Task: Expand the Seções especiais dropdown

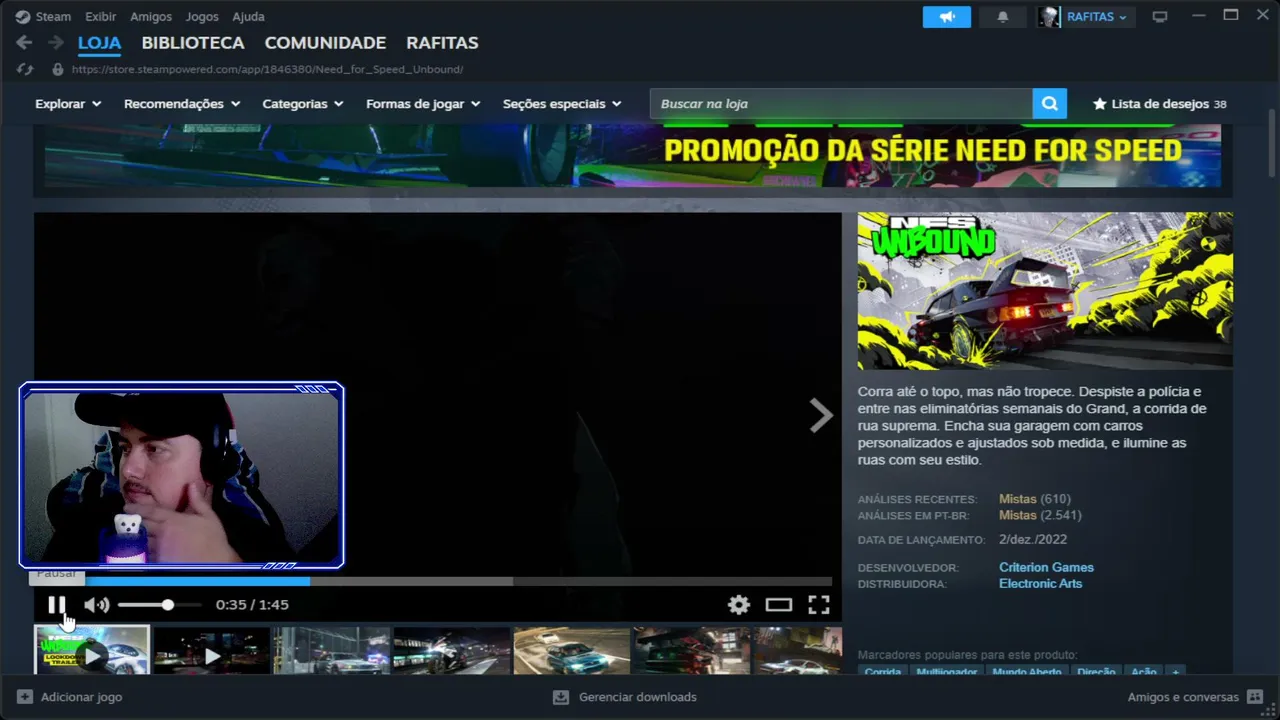Action: [x=562, y=104]
